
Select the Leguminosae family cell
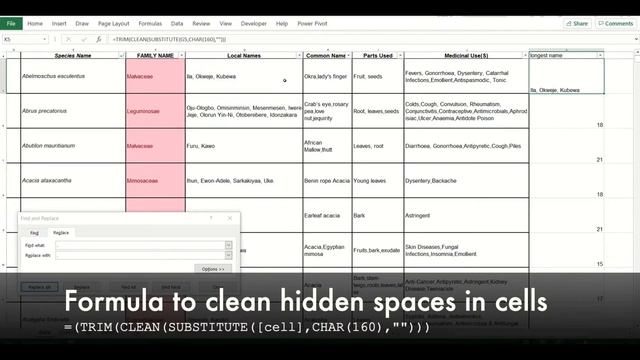coord(156,111)
